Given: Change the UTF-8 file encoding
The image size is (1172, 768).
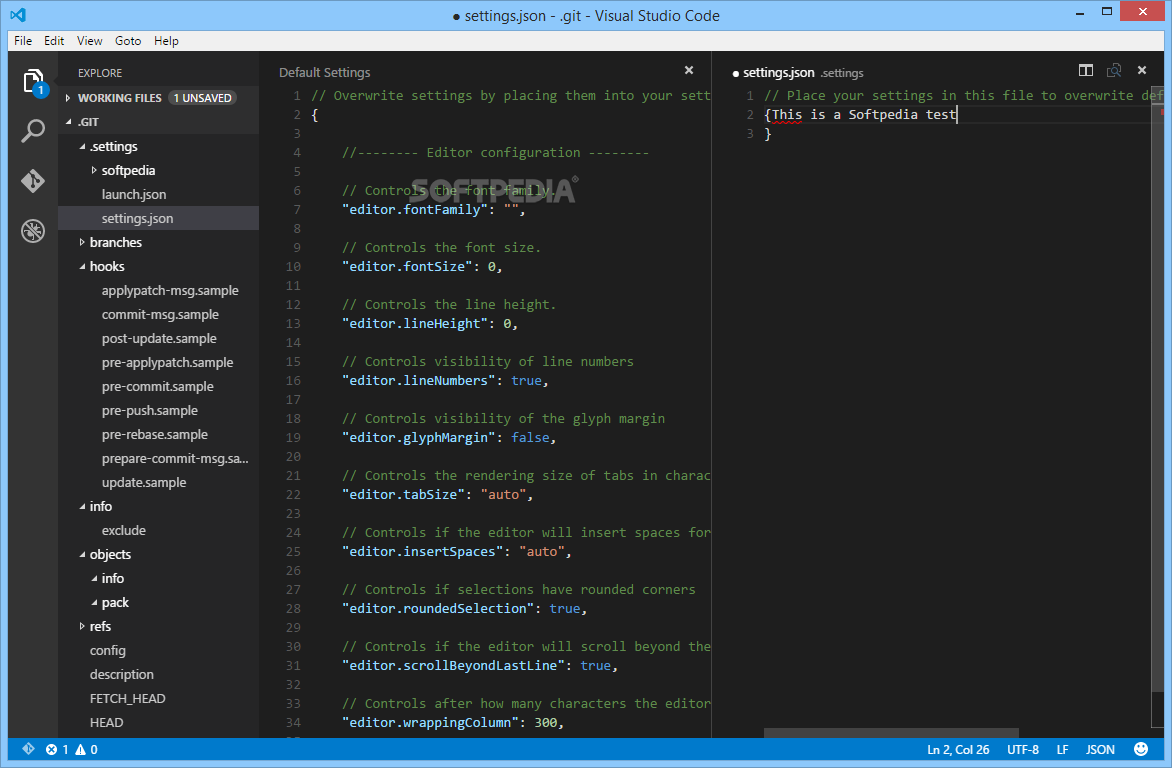Looking at the screenshot, I should pos(1023,749).
